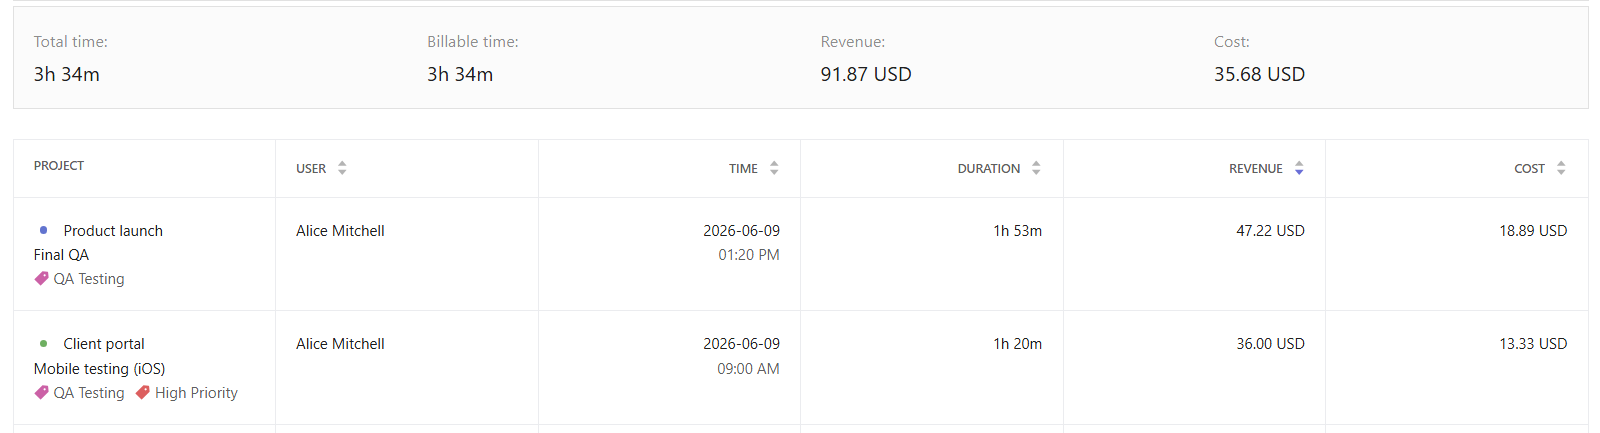Screen dimensions: 1600x433
Task: Click the 47.22 USD revenue cell
Action: pyautogui.click(x=1270, y=231)
